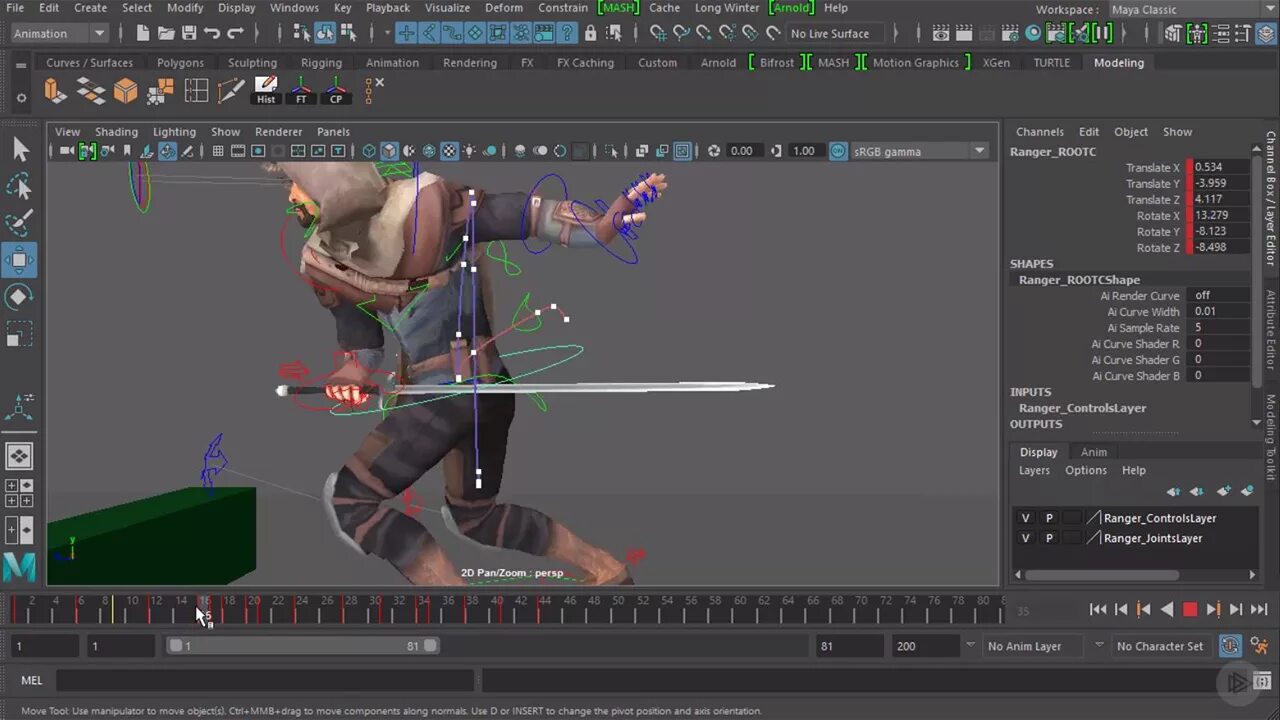The height and width of the screenshot is (720, 1280).
Task: Click the Redo arrow icon
Action: [235, 33]
